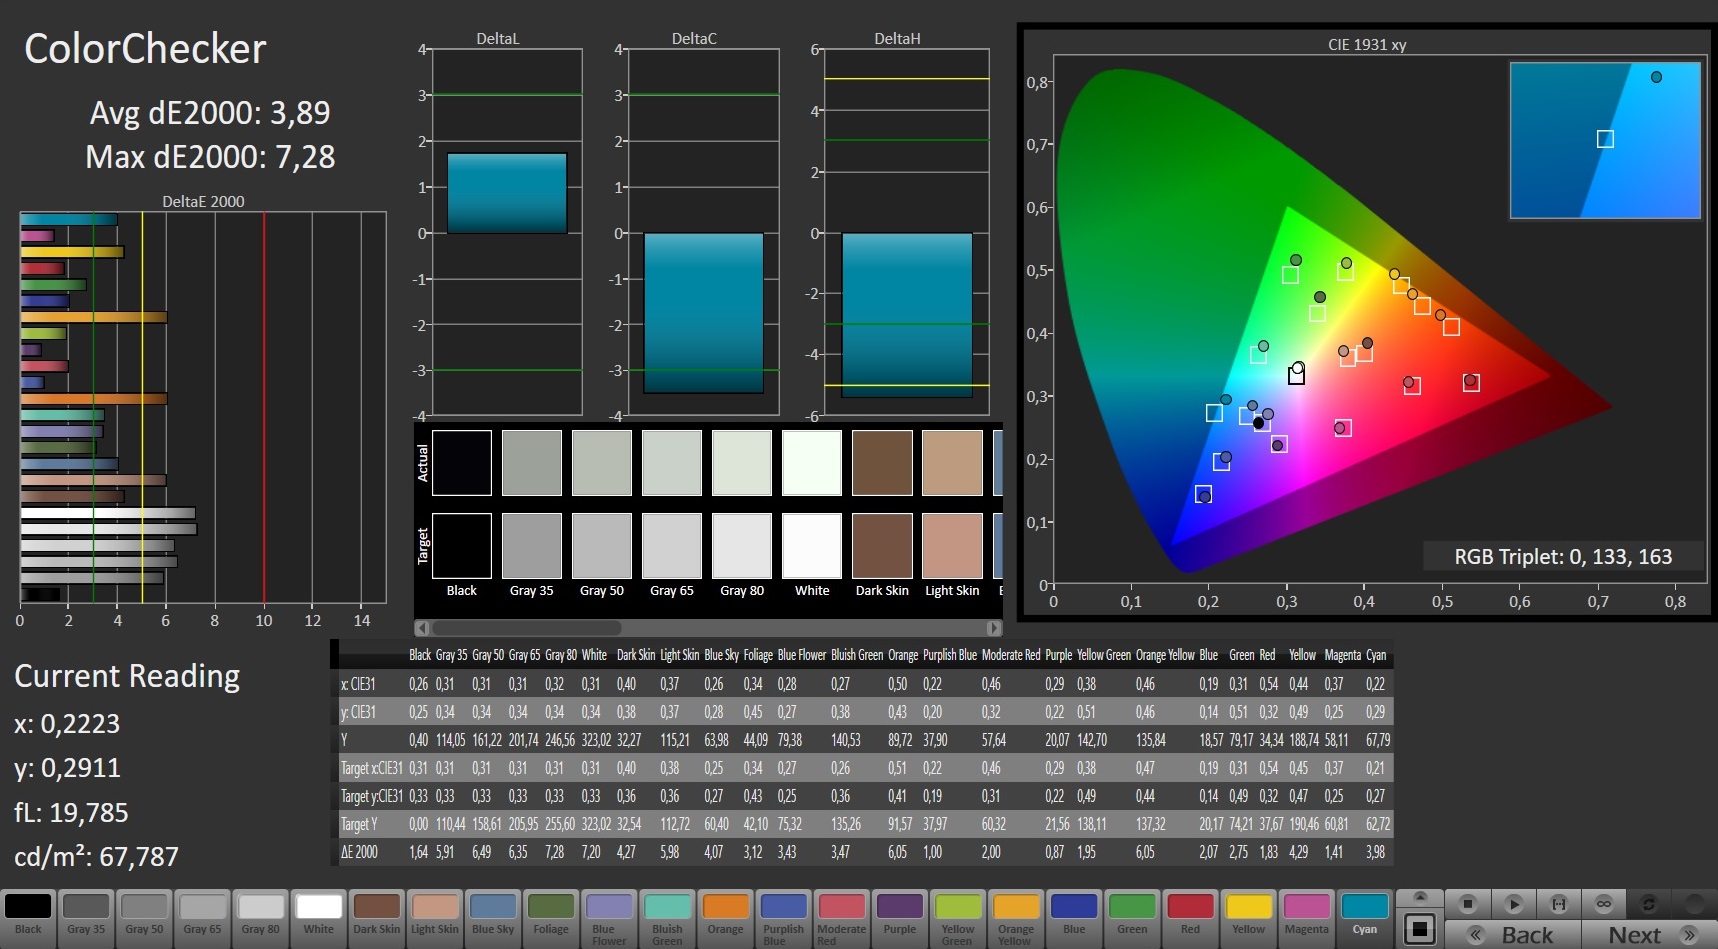Click the 'RGB Triplet: 0, 133, 163' label
The width and height of the screenshot is (1718, 949).
[x=1562, y=557]
